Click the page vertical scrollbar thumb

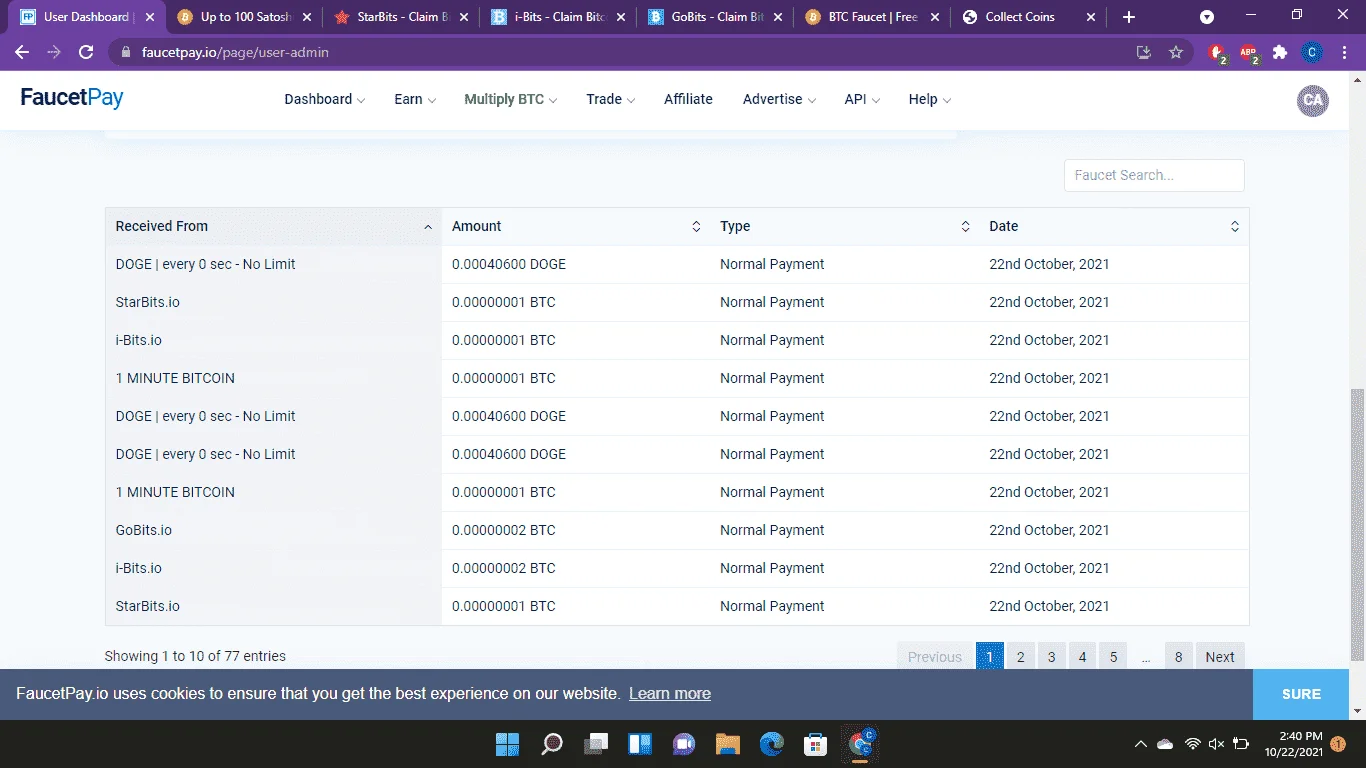pos(1357,525)
